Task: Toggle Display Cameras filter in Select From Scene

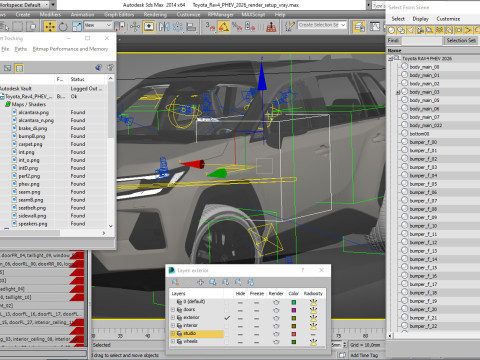Action: tap(420, 30)
